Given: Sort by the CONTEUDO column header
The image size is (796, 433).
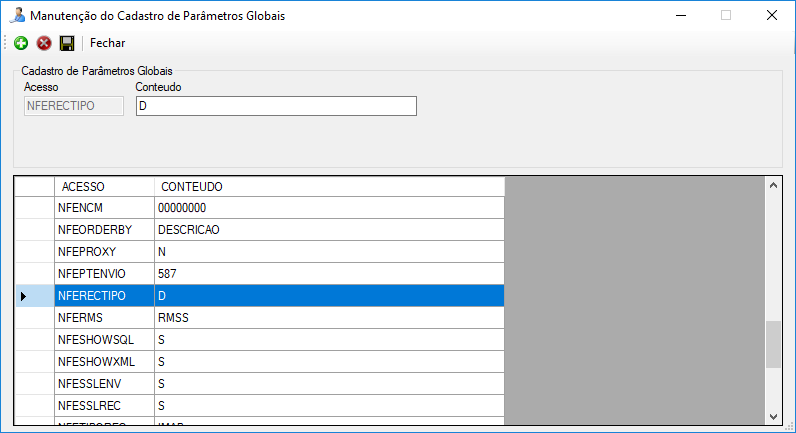Looking at the screenshot, I should tap(329, 187).
